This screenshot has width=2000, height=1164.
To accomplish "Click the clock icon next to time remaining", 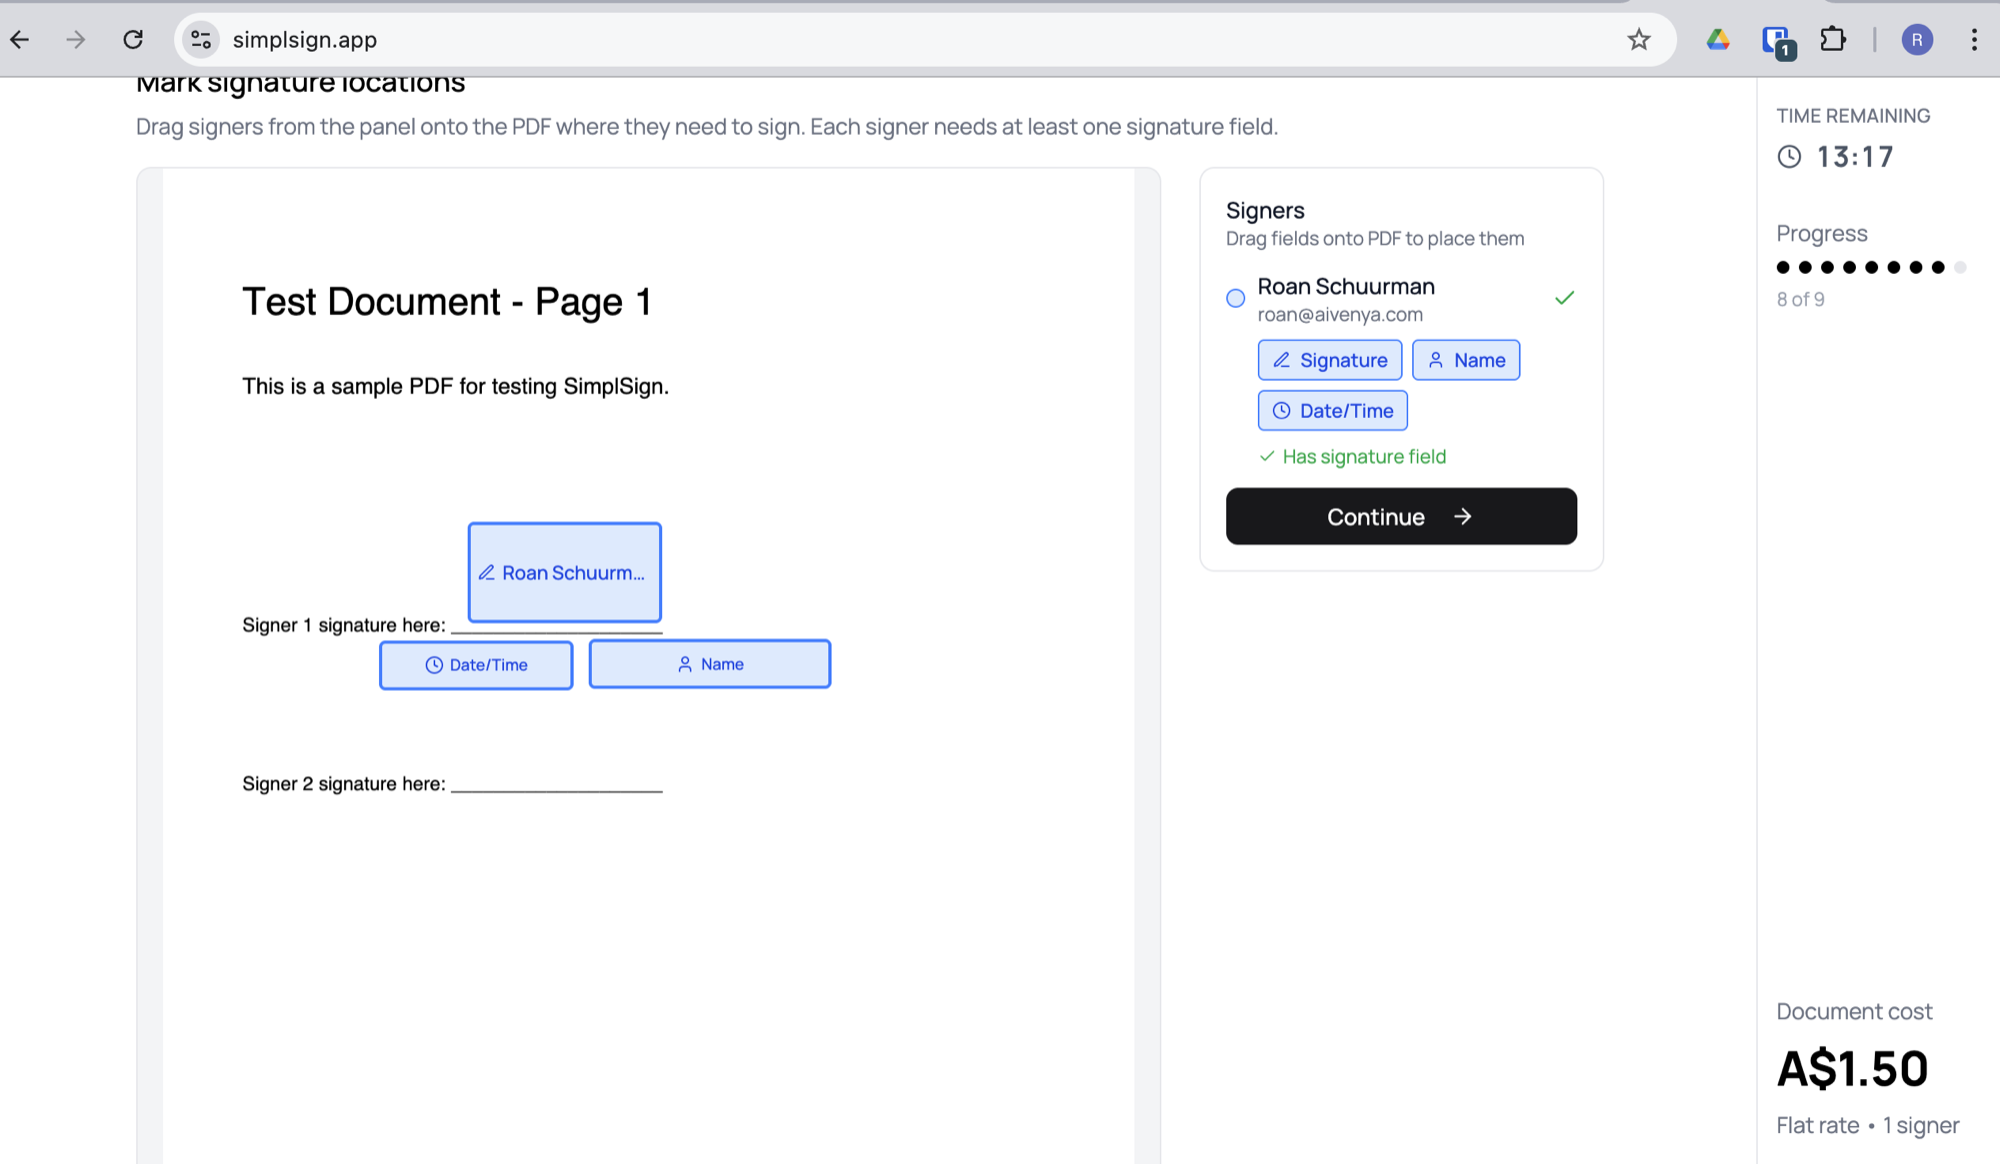I will click(x=1789, y=157).
